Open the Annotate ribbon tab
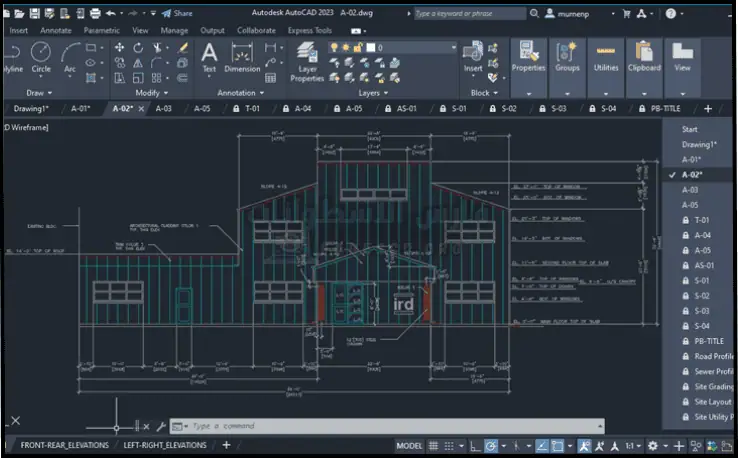Viewport: 738px width, 458px height. tap(55, 30)
